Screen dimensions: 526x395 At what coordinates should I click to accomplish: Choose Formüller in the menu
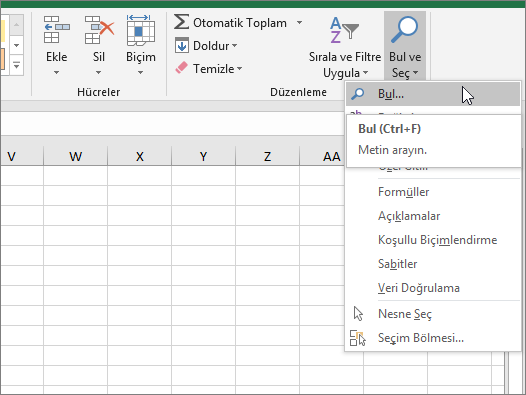pos(403,192)
